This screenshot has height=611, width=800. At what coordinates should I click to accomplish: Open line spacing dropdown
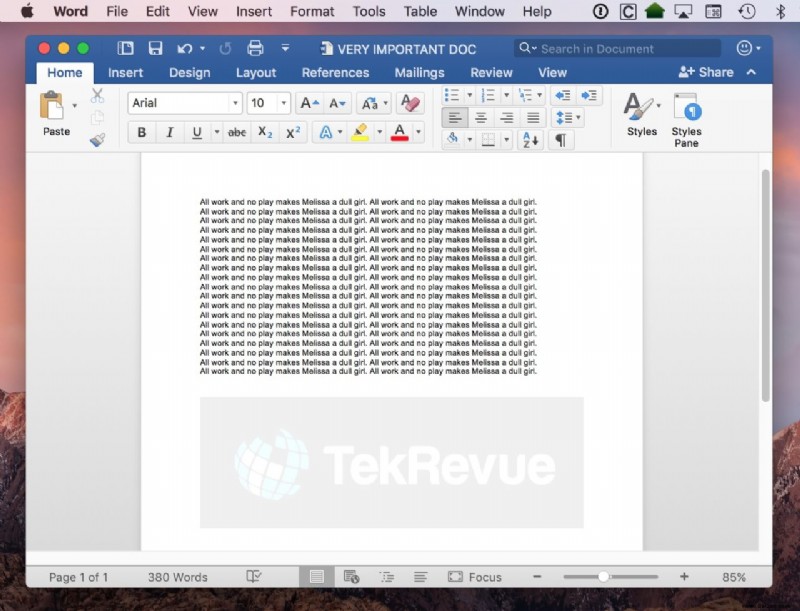[568, 118]
